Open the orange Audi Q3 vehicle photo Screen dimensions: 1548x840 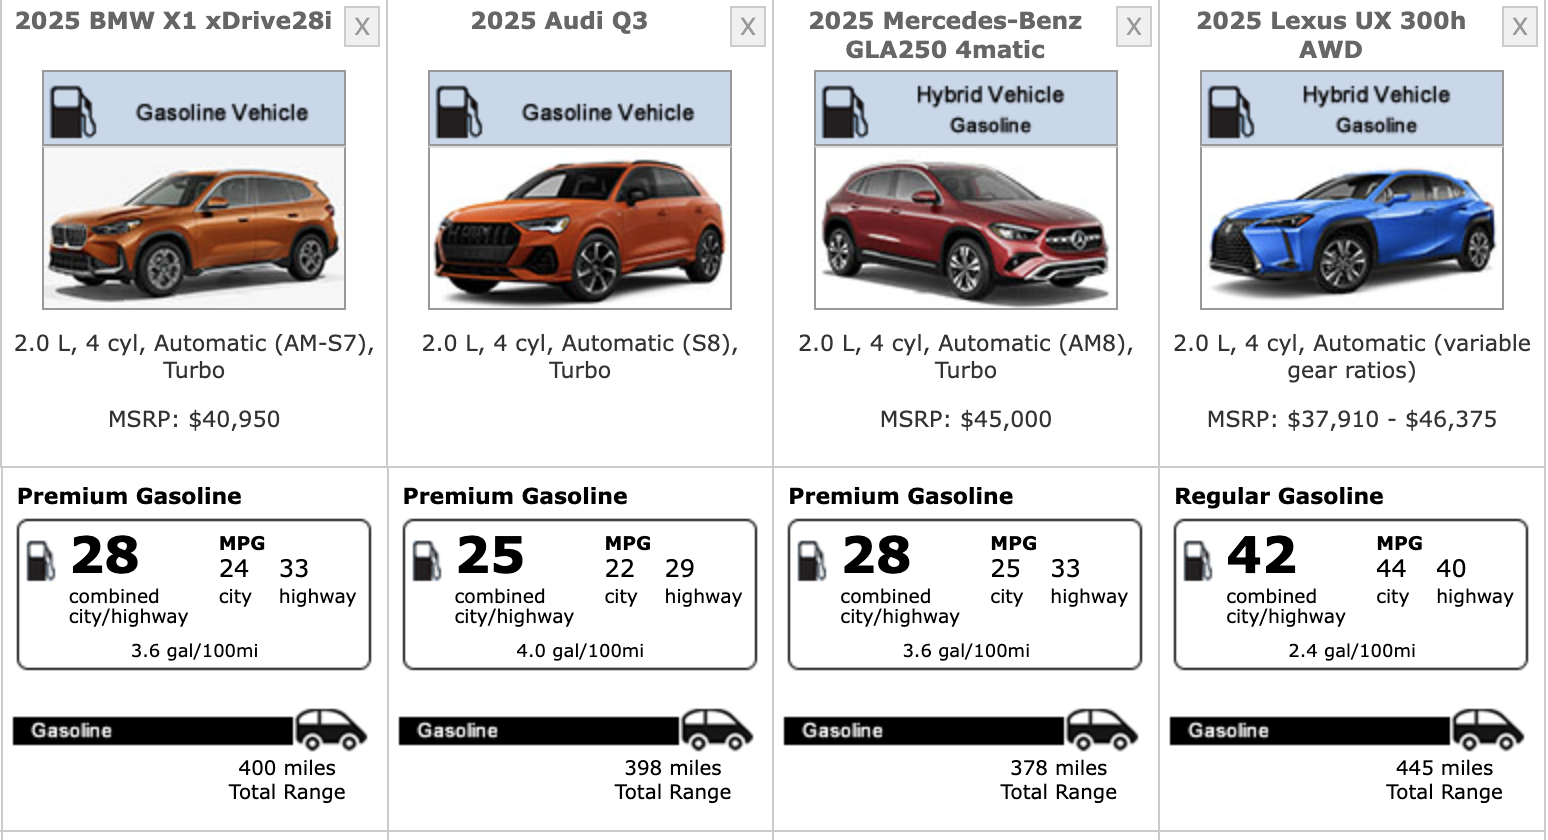tap(580, 228)
